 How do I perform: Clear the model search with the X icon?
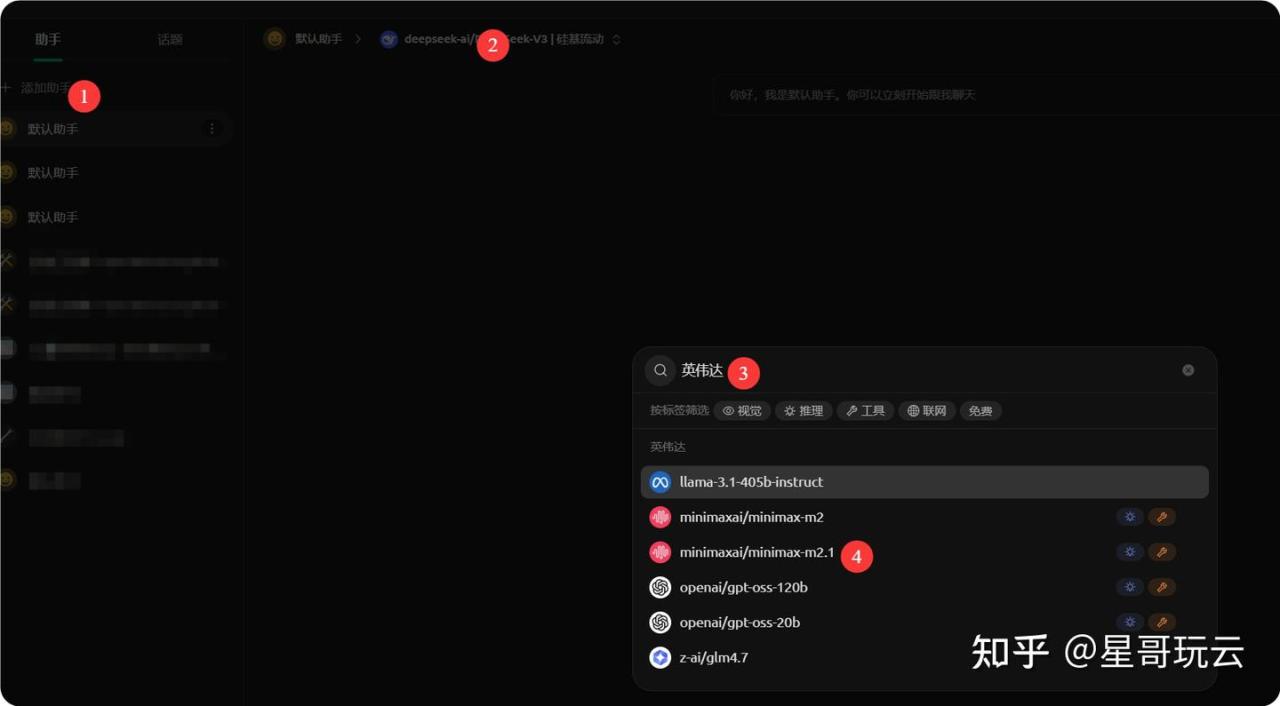coord(1188,370)
